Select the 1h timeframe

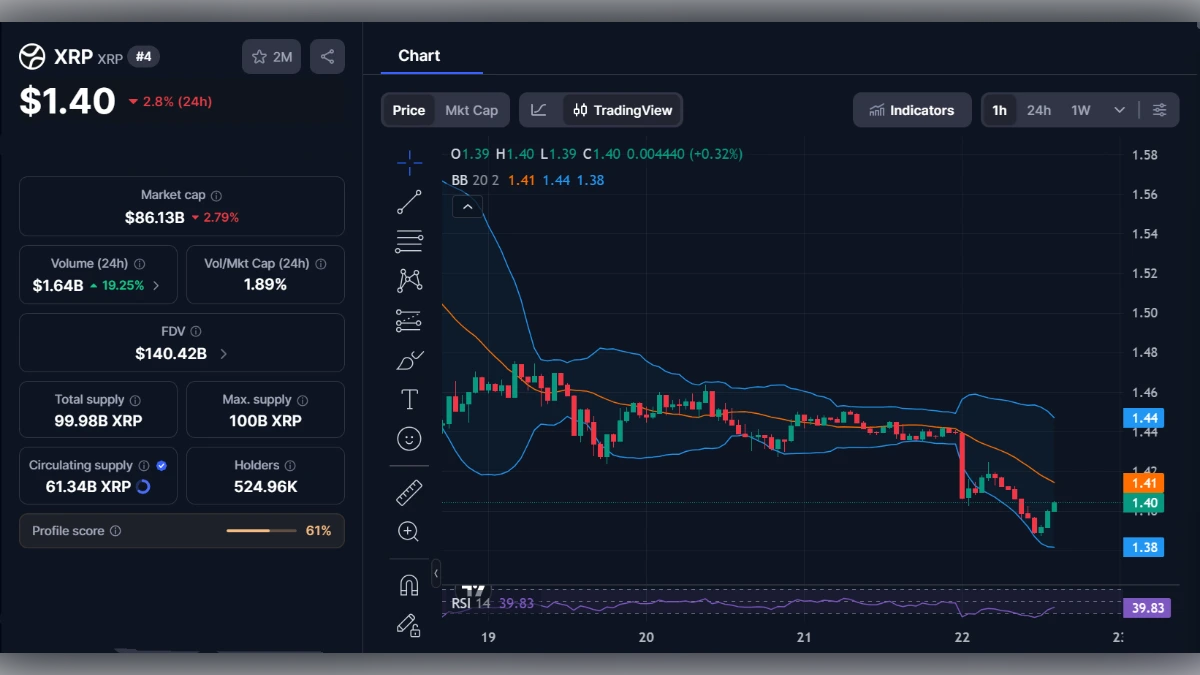[1000, 110]
